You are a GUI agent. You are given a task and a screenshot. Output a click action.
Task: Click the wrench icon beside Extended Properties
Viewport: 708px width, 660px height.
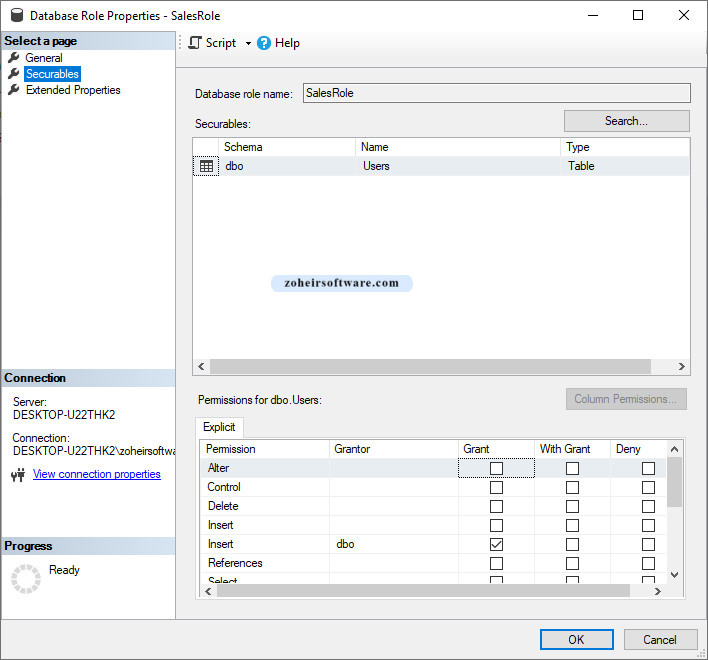pos(14,89)
